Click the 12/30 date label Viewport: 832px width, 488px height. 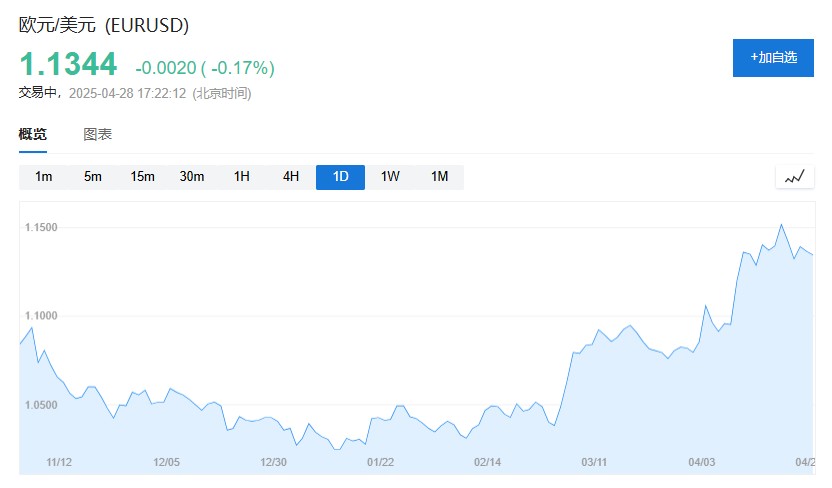[273, 462]
